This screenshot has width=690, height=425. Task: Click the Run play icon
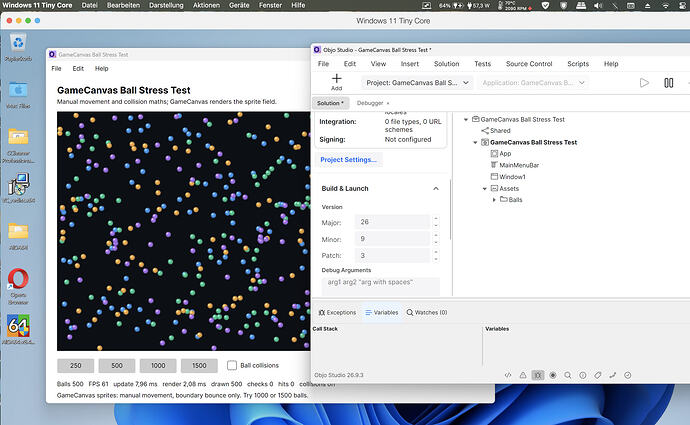coord(644,83)
